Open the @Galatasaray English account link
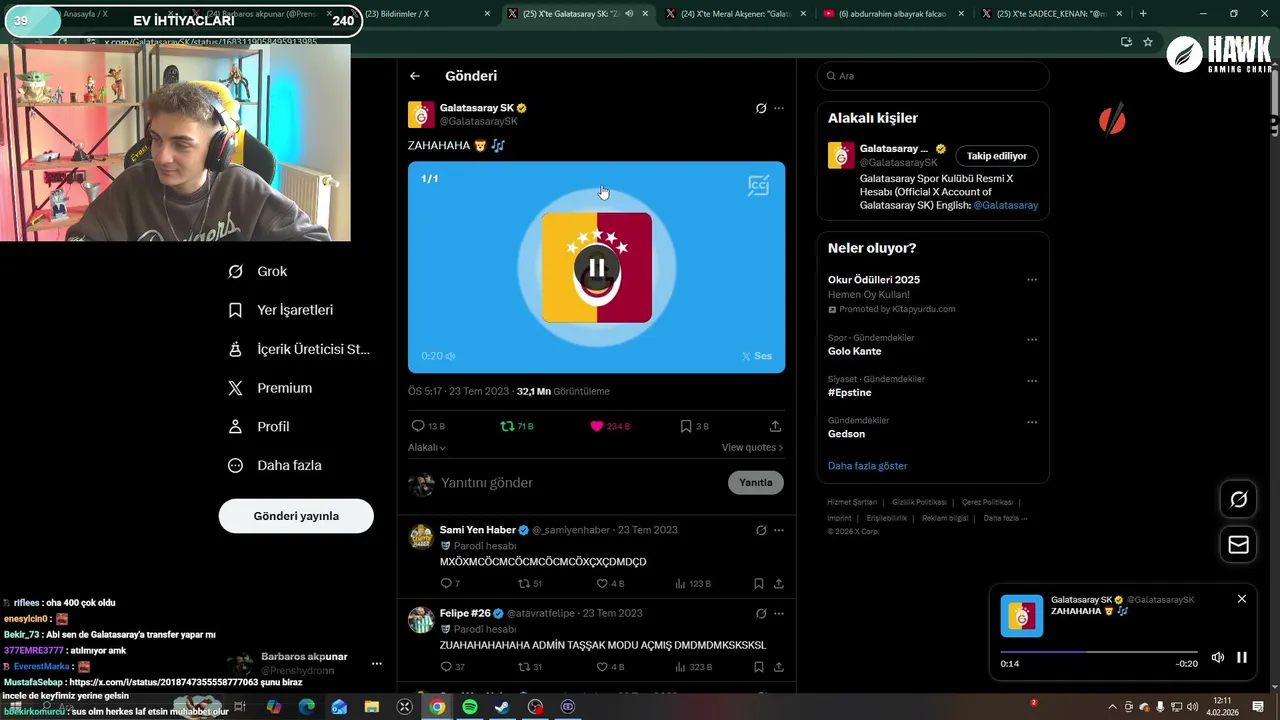Screen dimensions: 1280x720 [1006, 205]
